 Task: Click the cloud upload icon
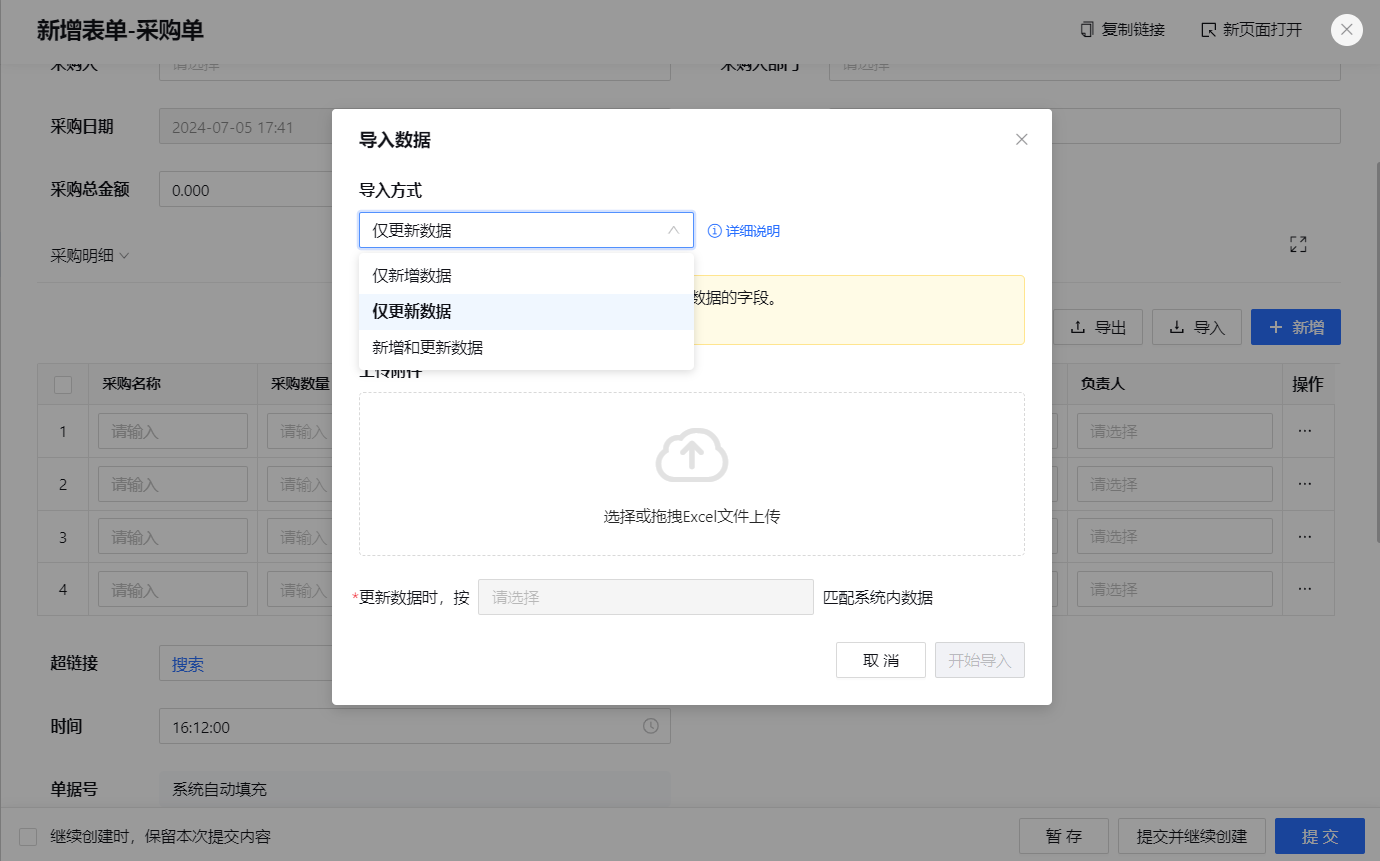tap(691, 455)
